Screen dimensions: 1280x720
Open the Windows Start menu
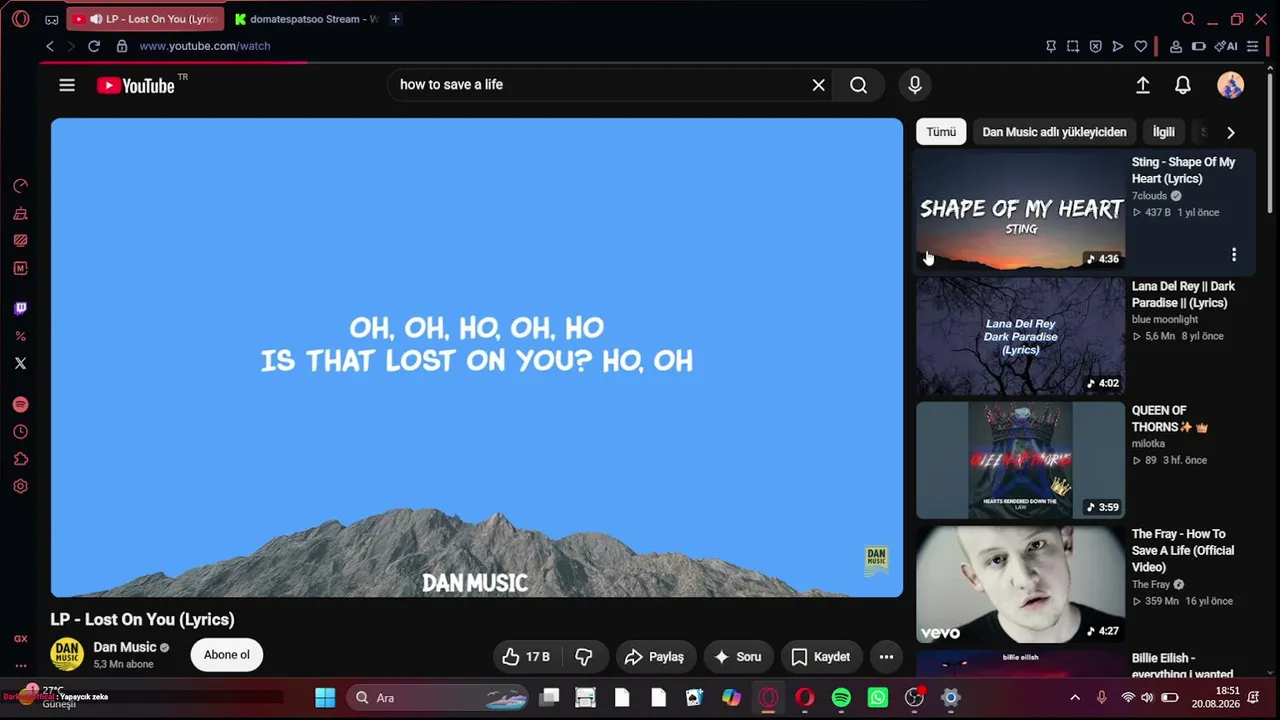[325, 698]
